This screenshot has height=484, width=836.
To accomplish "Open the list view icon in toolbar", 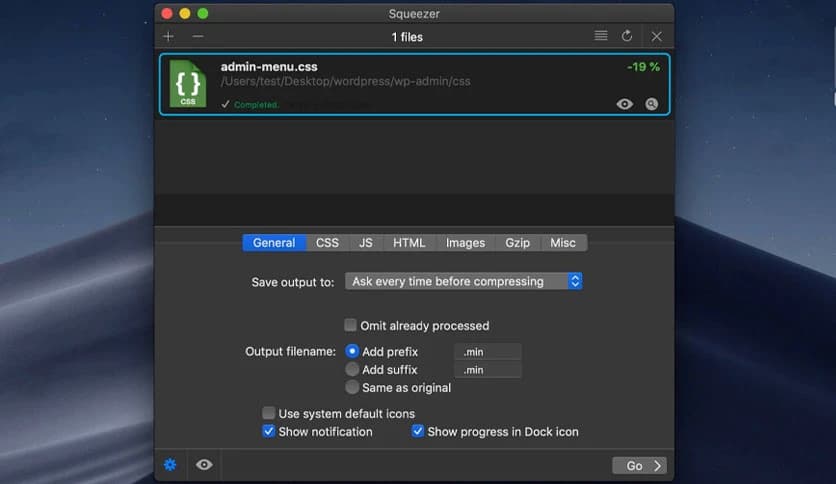I will coord(601,36).
